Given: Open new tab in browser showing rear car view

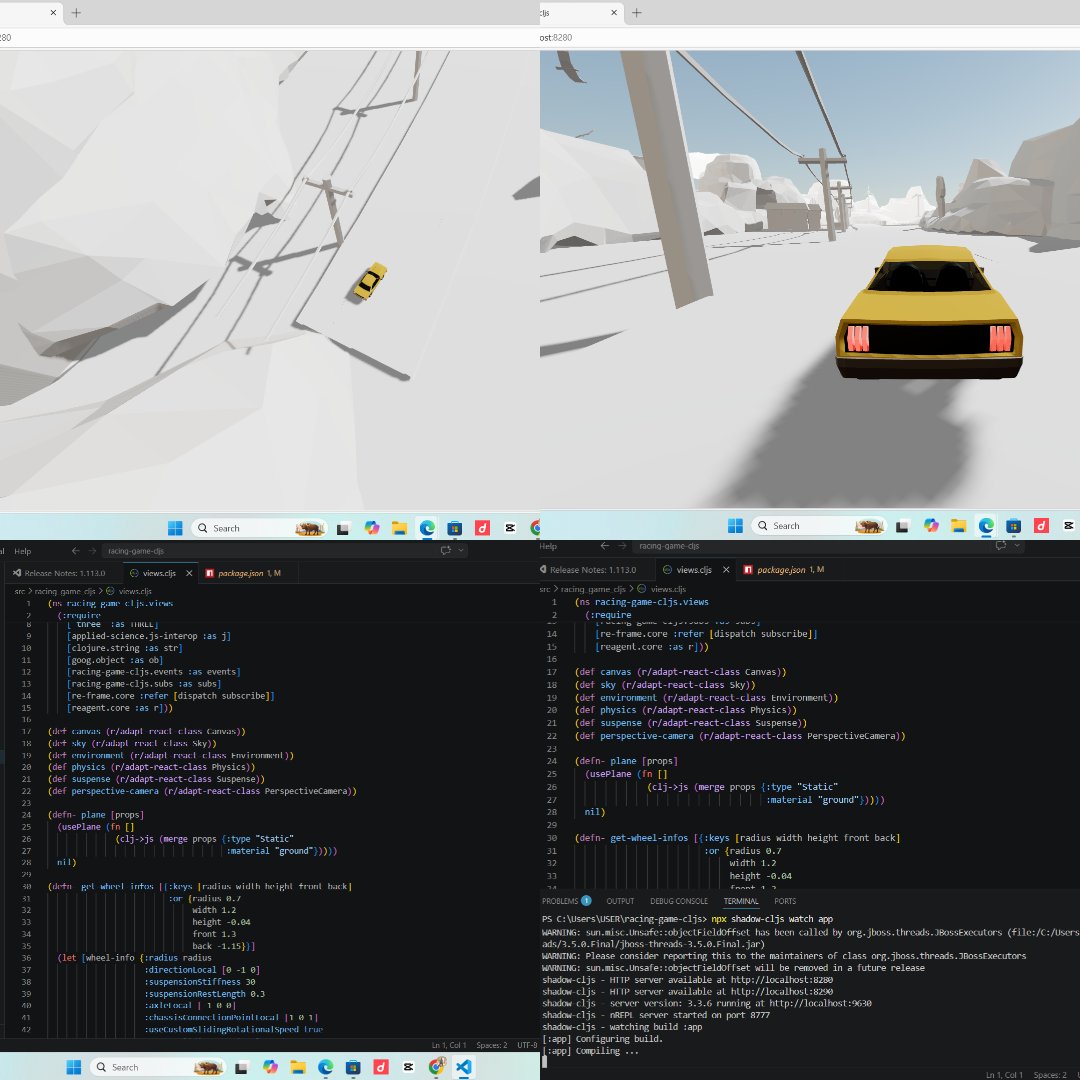Looking at the screenshot, I should (x=636, y=13).
